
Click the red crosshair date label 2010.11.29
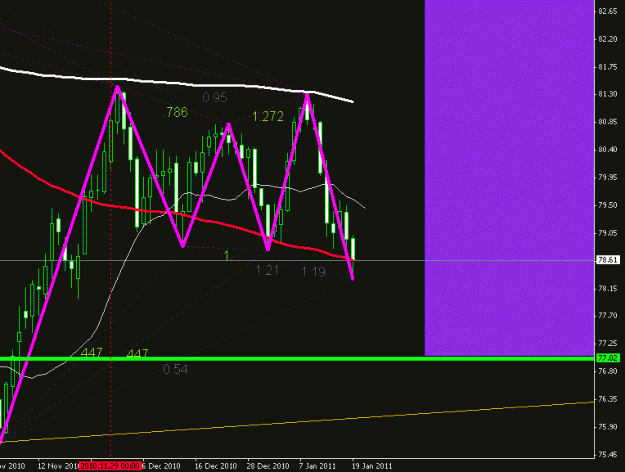coord(110,466)
